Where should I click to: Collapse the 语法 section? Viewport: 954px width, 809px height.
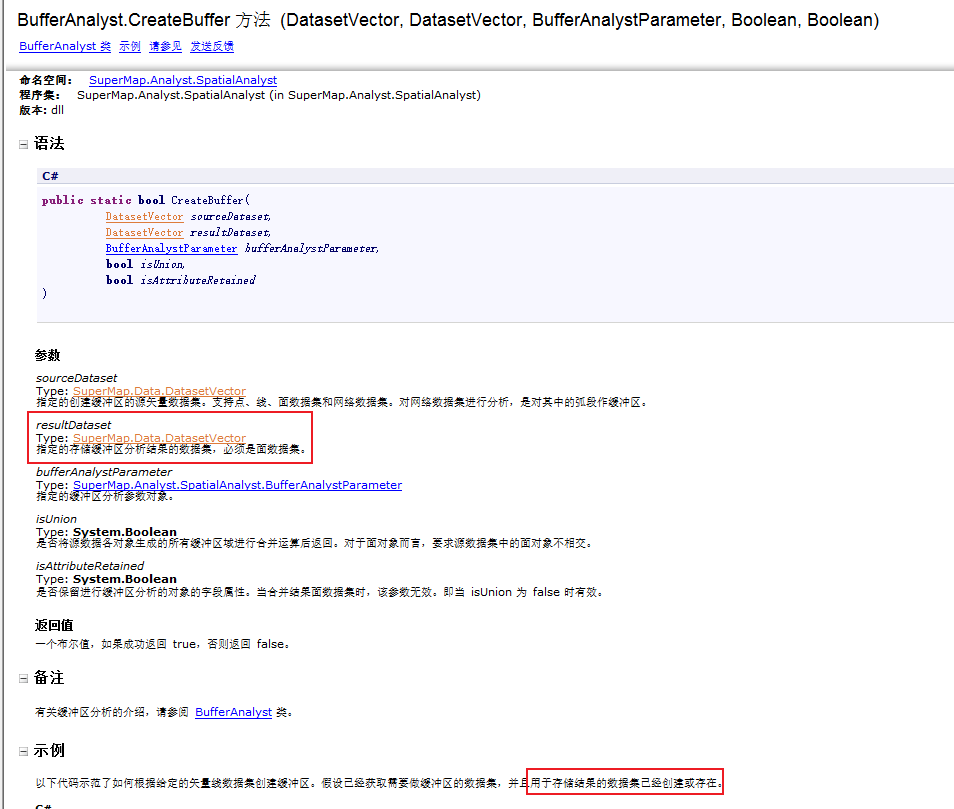pyautogui.click(x=23, y=145)
